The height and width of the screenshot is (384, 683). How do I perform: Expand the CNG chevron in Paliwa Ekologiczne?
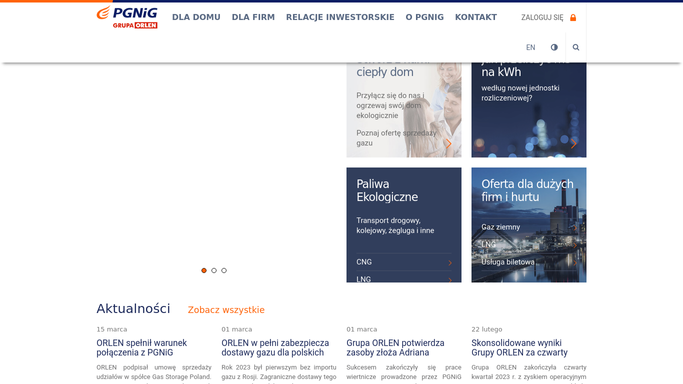point(450,263)
